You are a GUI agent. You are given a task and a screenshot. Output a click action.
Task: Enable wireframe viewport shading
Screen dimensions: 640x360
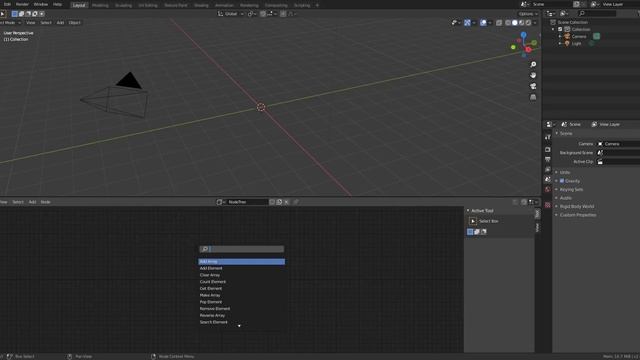click(508, 23)
